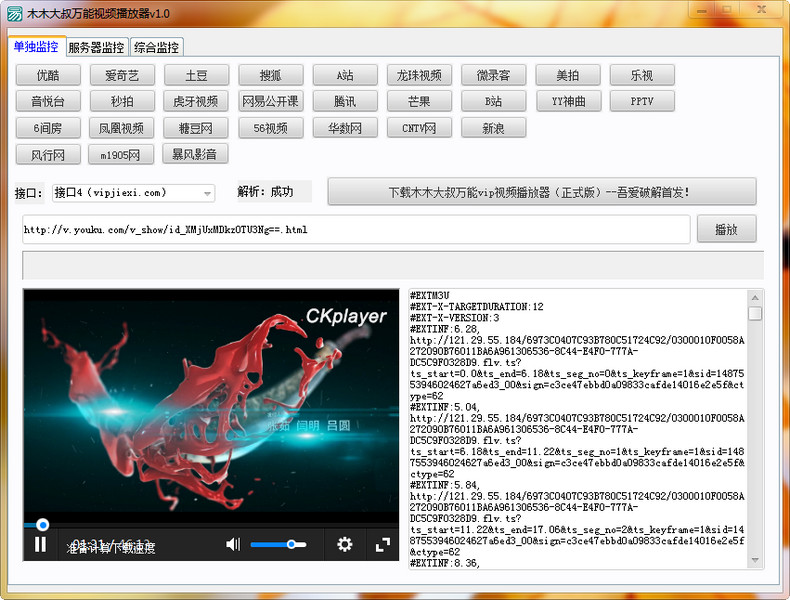Open the 接口 dropdown list
This screenshot has height=600, width=790.
134,193
